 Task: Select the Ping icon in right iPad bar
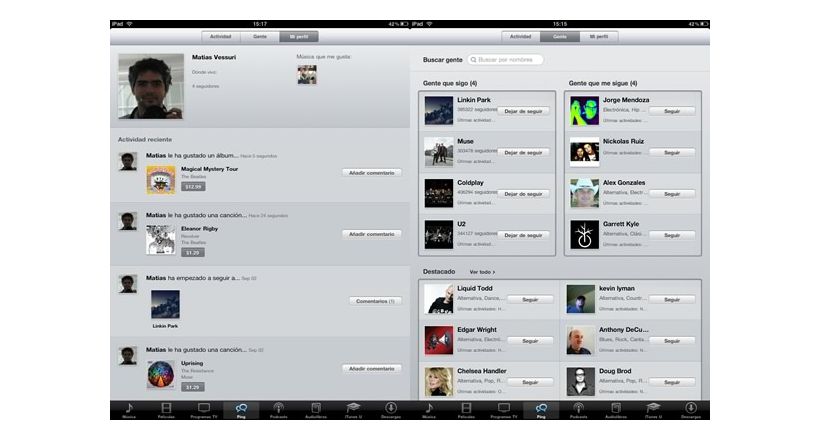tap(541, 410)
